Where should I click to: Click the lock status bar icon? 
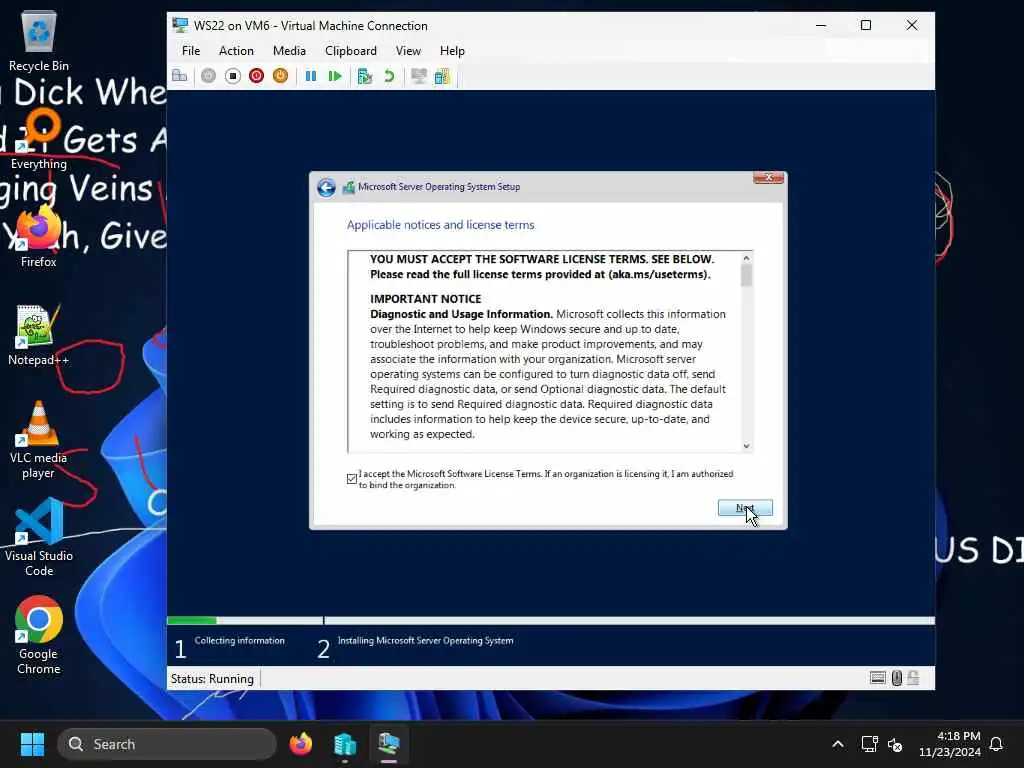(x=913, y=678)
